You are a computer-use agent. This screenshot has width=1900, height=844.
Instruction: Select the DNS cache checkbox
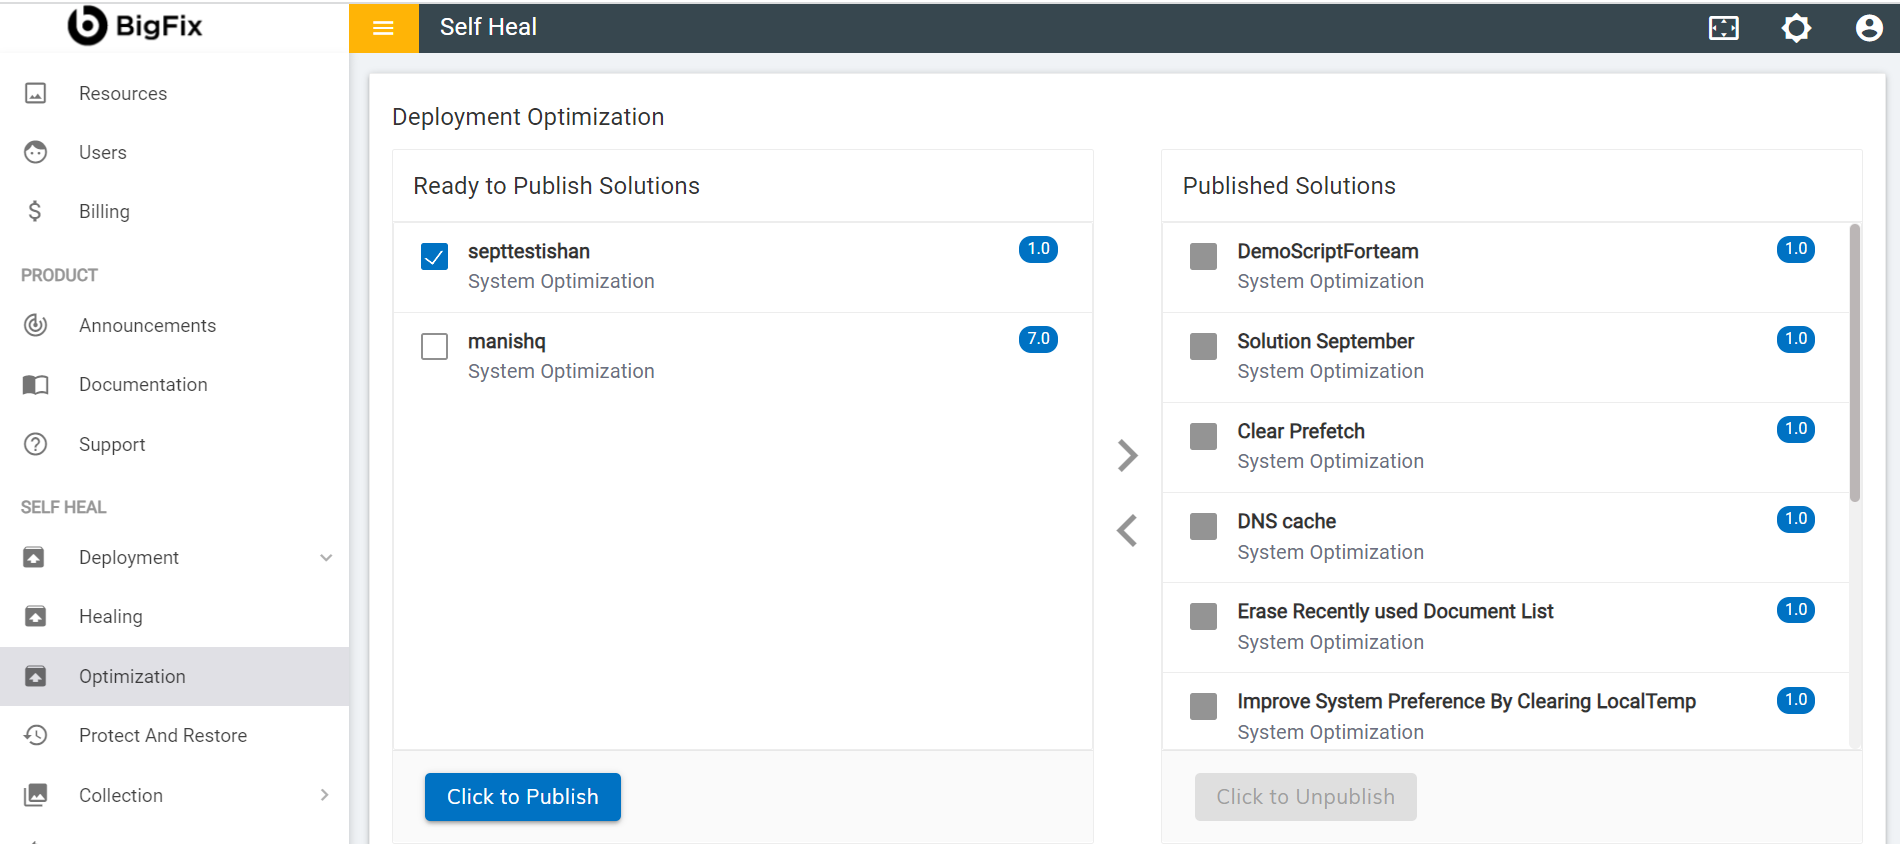pyautogui.click(x=1203, y=526)
